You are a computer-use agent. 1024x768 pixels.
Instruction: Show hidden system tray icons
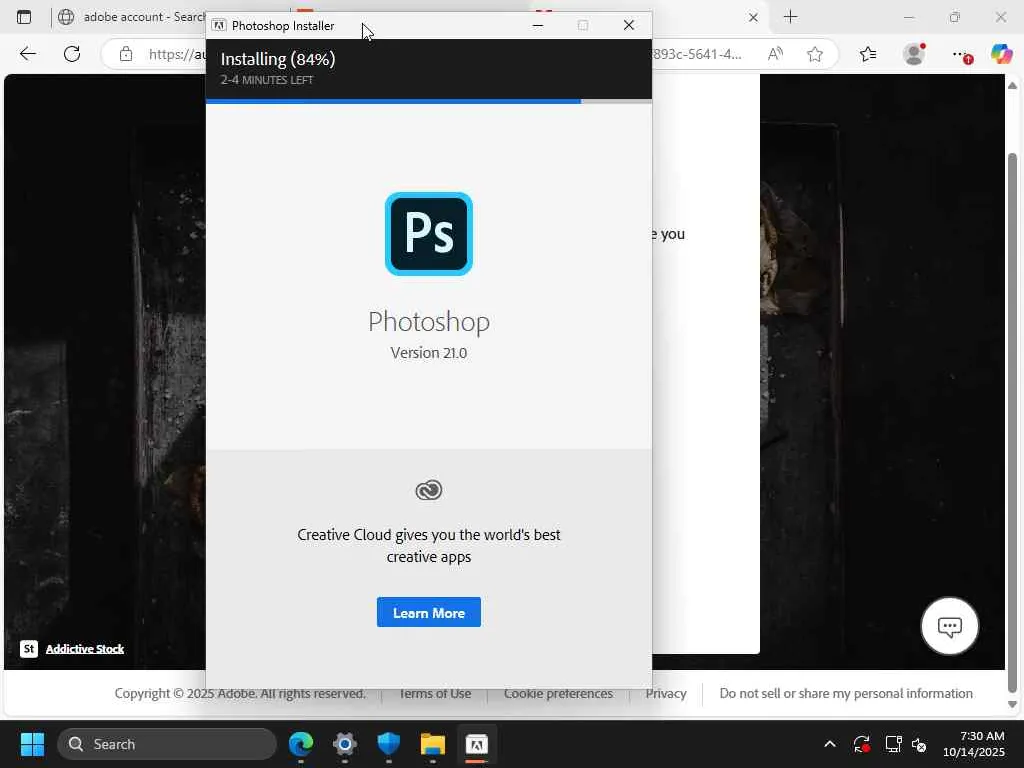tap(829, 744)
